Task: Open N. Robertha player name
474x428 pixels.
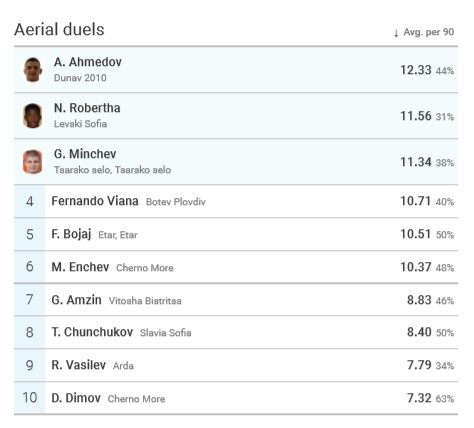Action: click(x=87, y=108)
